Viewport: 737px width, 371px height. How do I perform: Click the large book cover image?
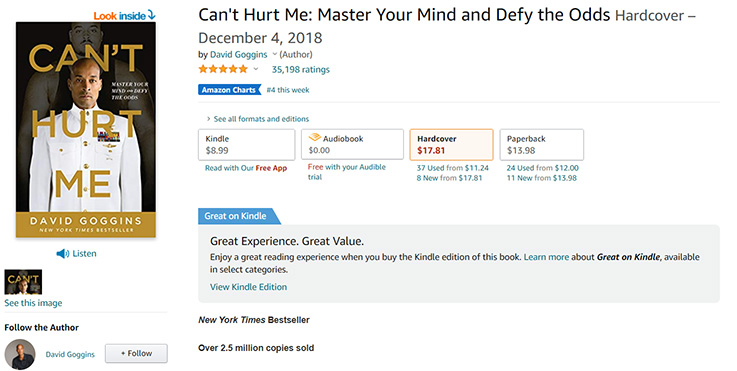[86, 130]
